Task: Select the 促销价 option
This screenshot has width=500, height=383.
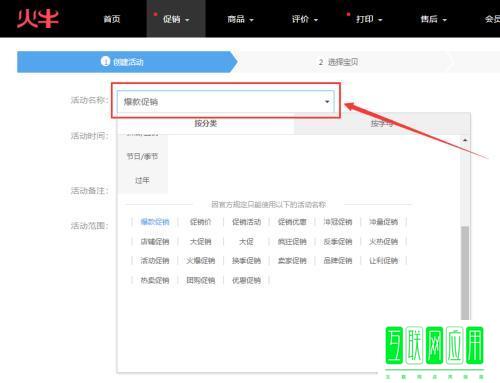Action: pos(201,222)
